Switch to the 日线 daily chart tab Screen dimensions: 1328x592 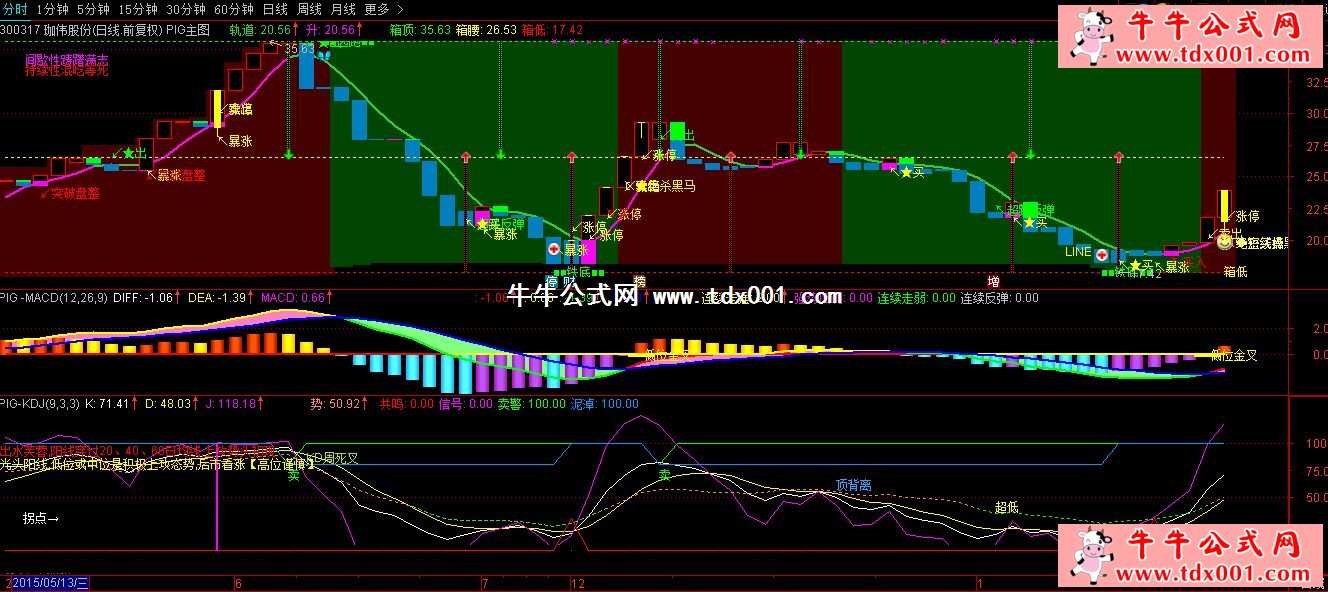point(275,9)
